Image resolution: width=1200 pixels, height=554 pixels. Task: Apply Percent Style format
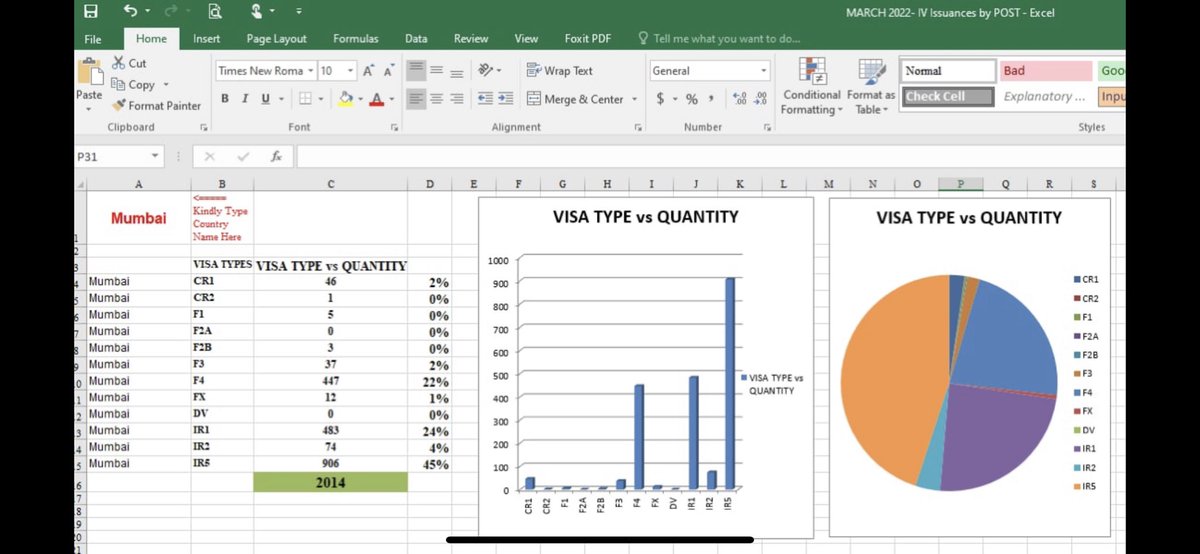[x=691, y=99]
